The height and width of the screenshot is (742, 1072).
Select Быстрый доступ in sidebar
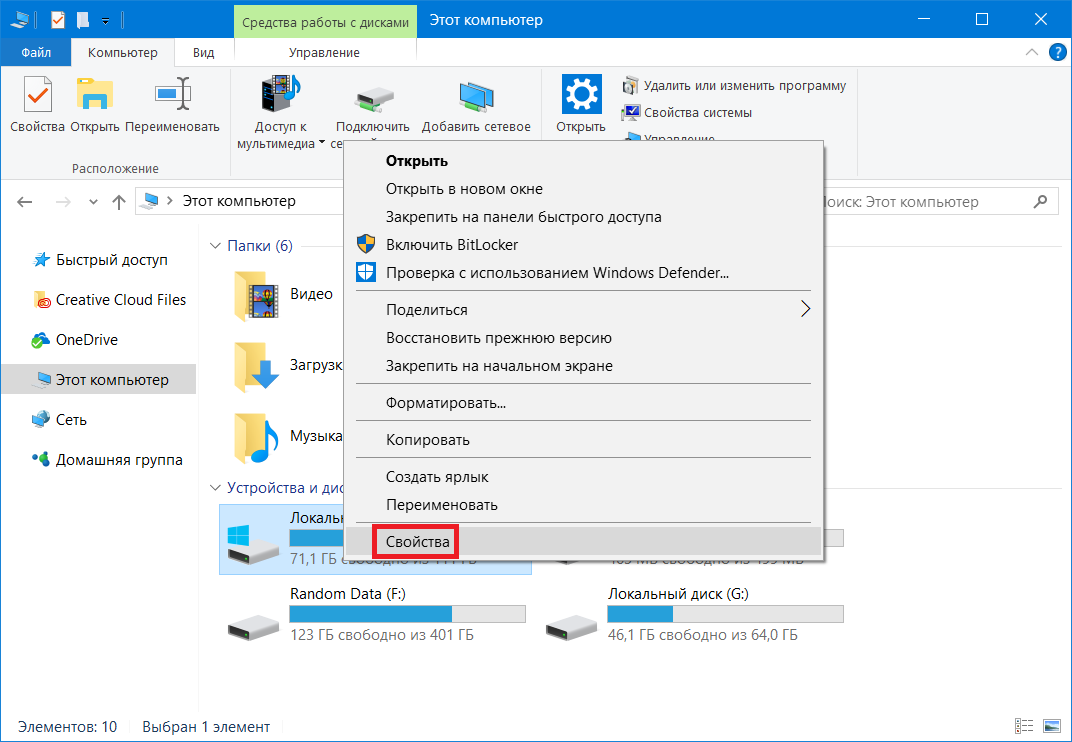(x=100, y=260)
